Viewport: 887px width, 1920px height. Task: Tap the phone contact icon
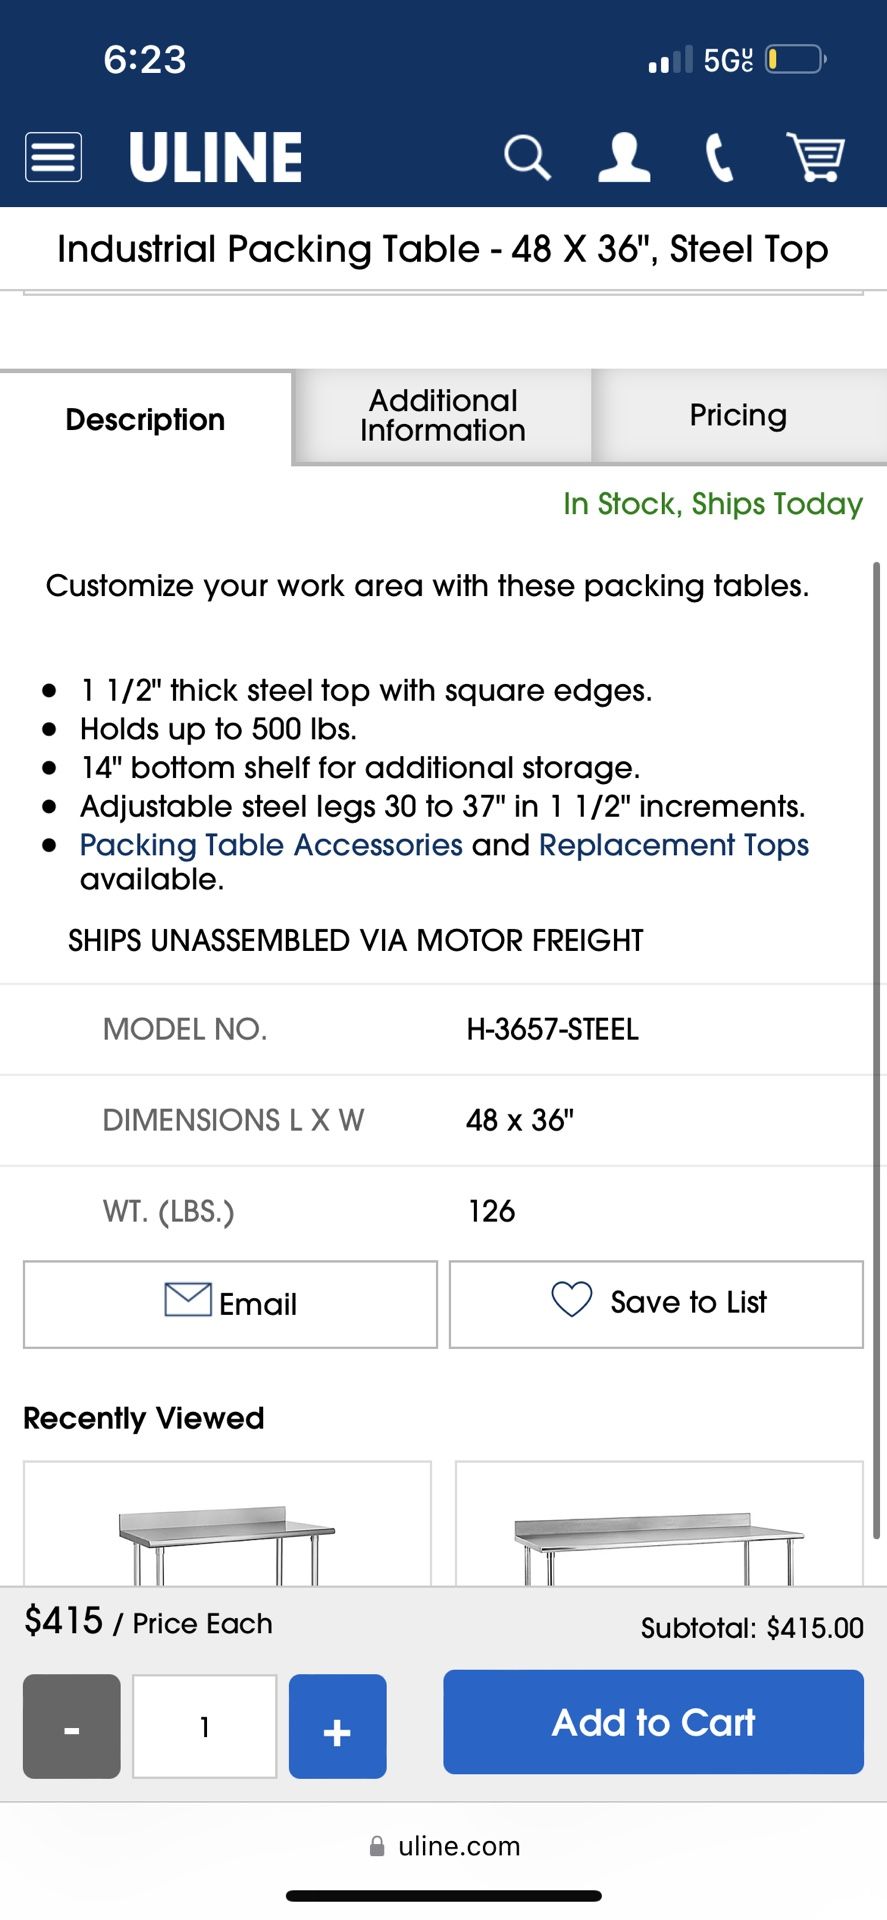(x=719, y=157)
